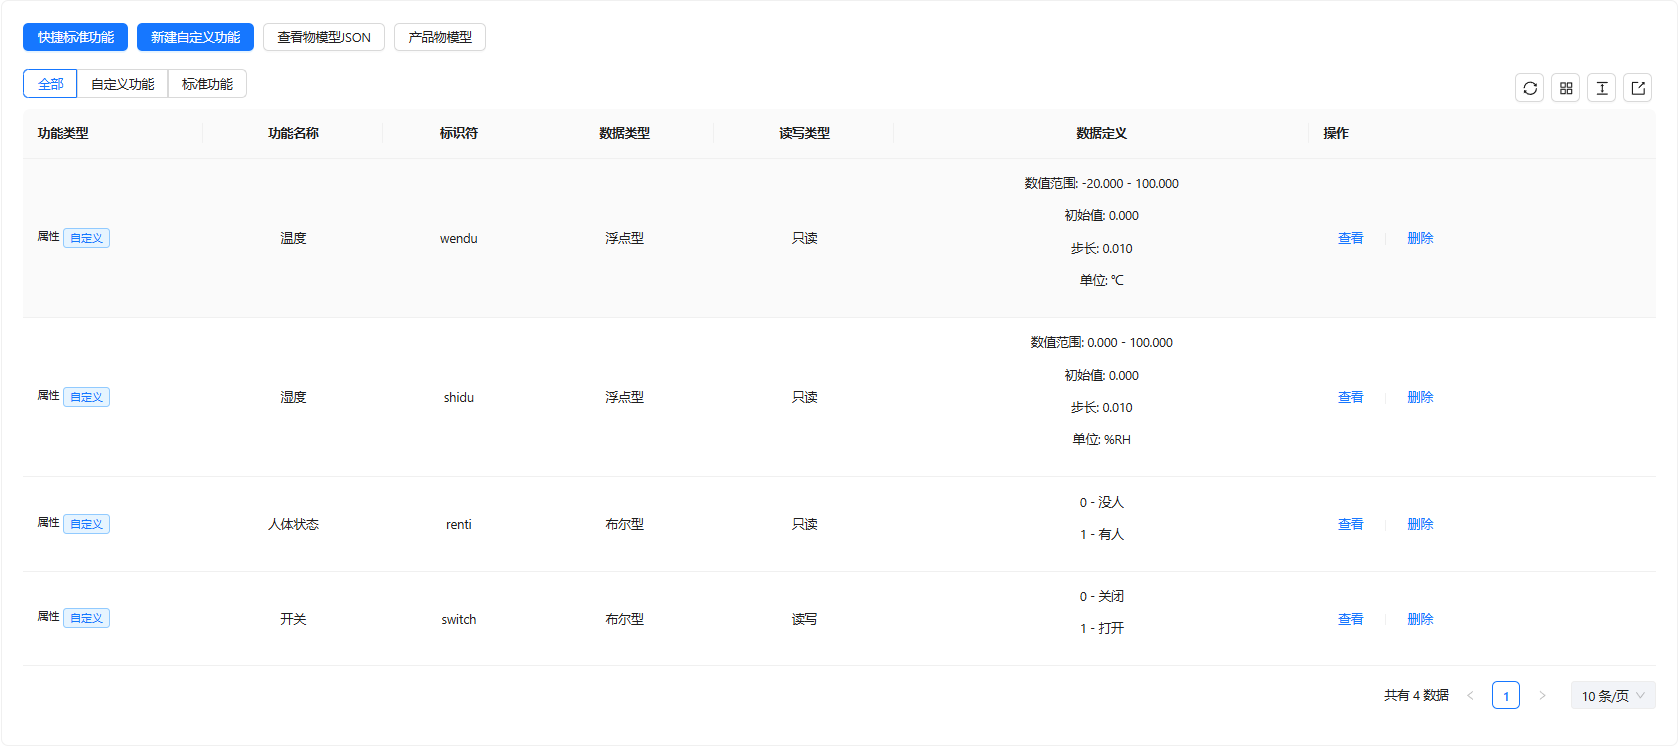Viewport: 1679px width, 747px height.
Task: Switch to the 自定义功能 tab
Action: 122,84
